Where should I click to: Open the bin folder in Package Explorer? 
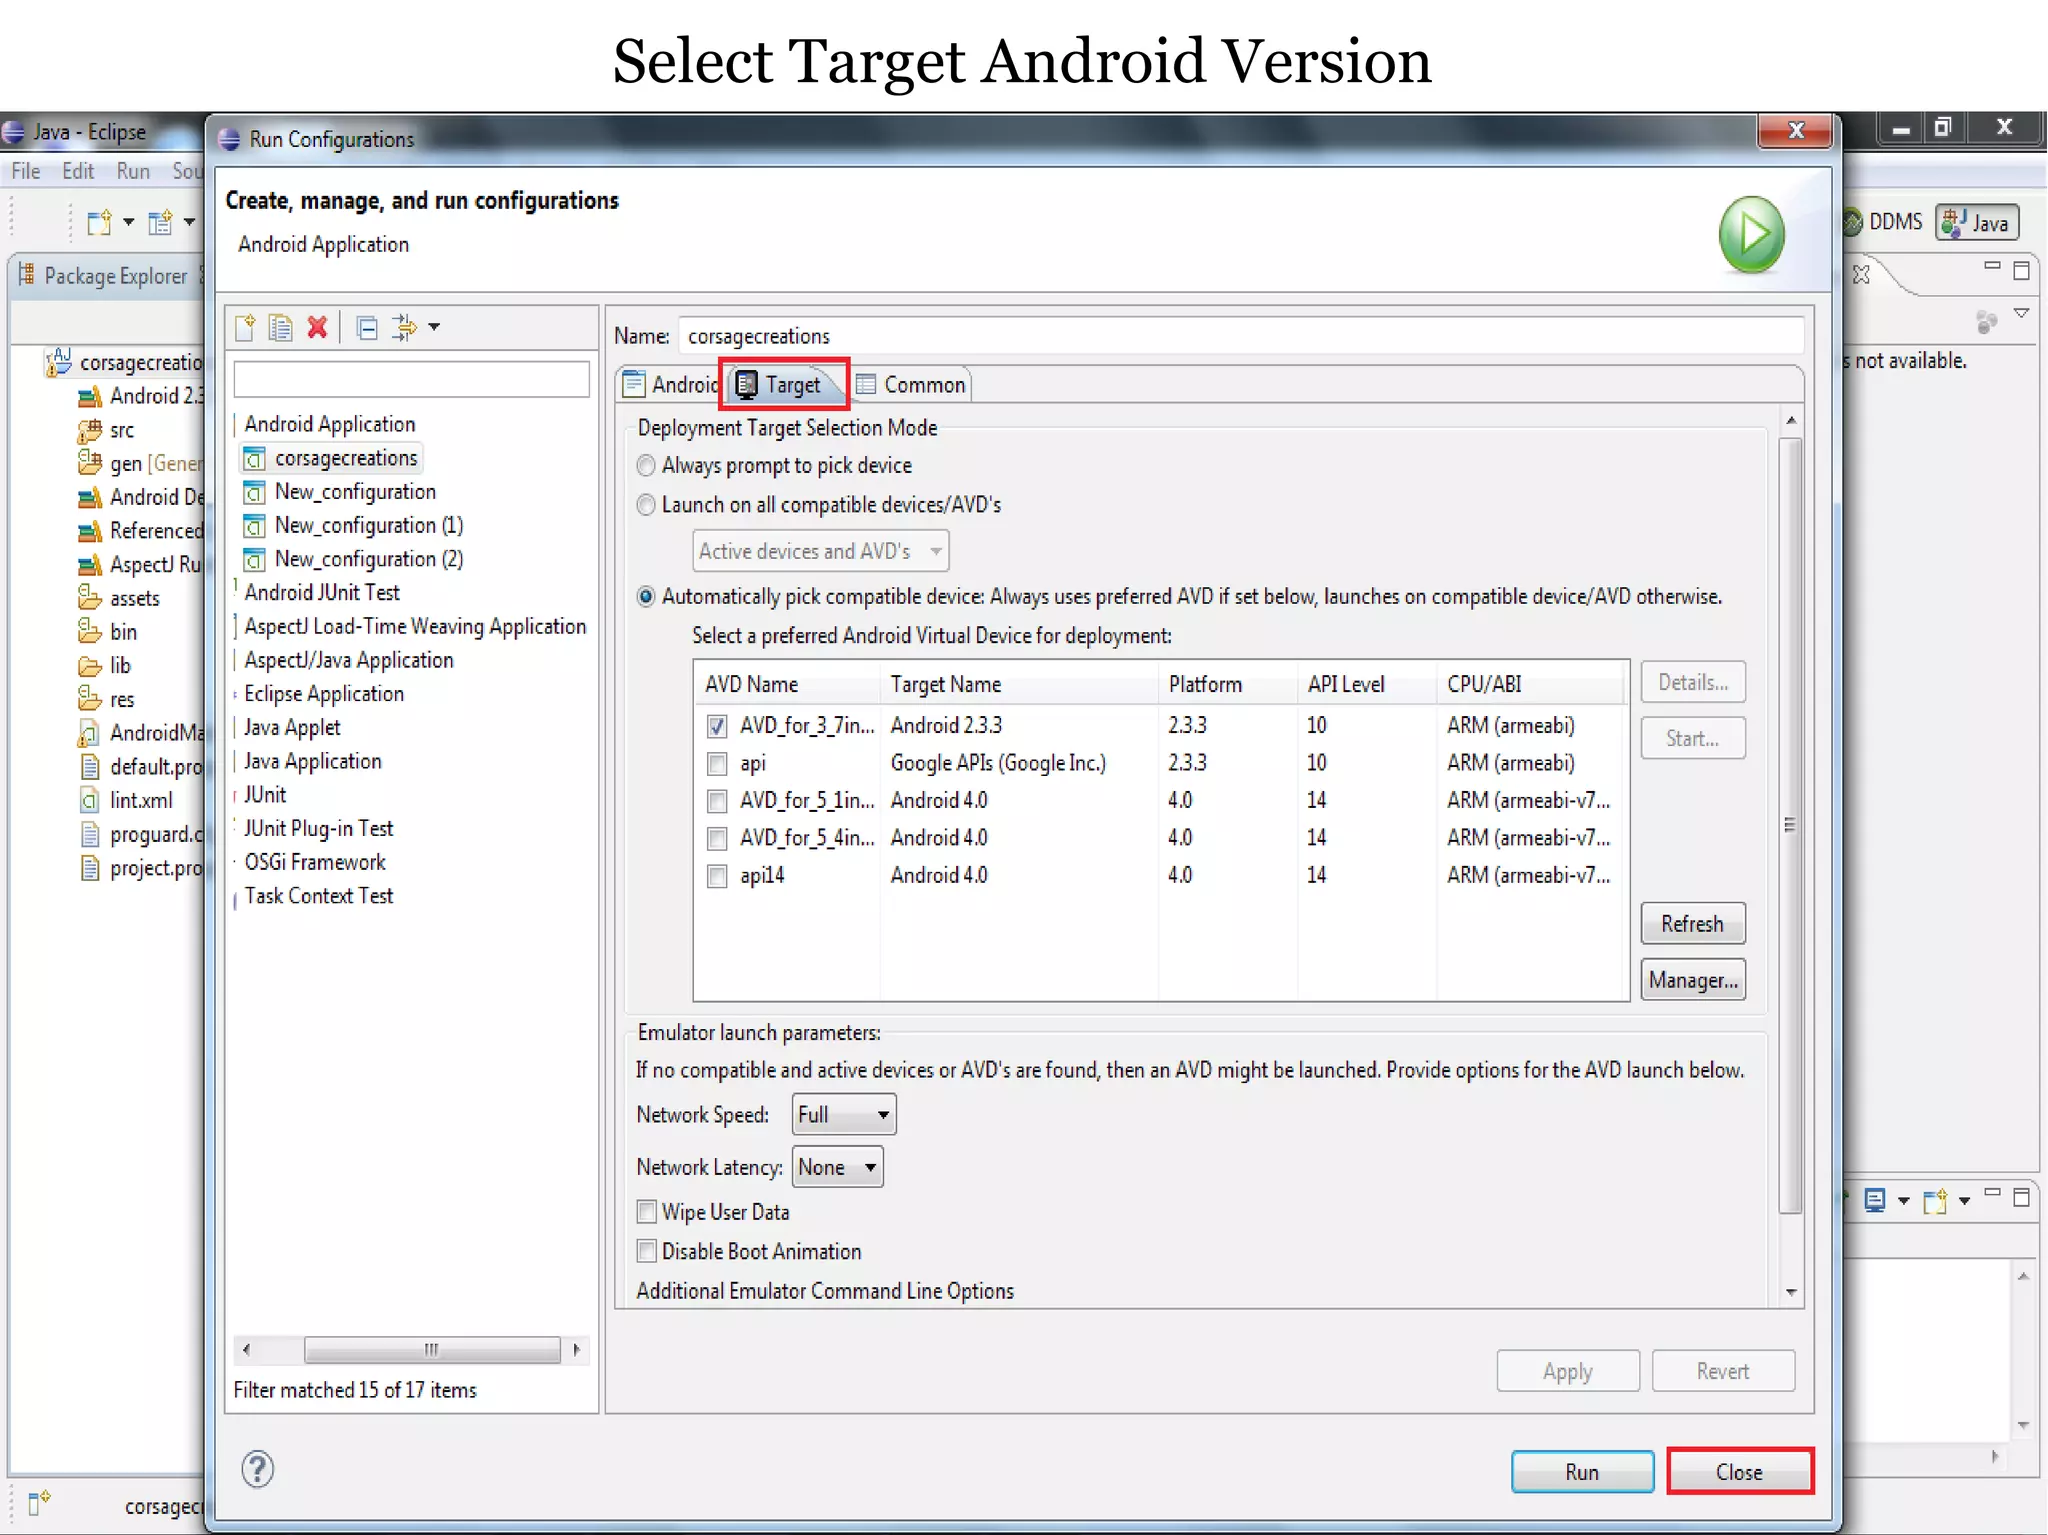pos(108,632)
